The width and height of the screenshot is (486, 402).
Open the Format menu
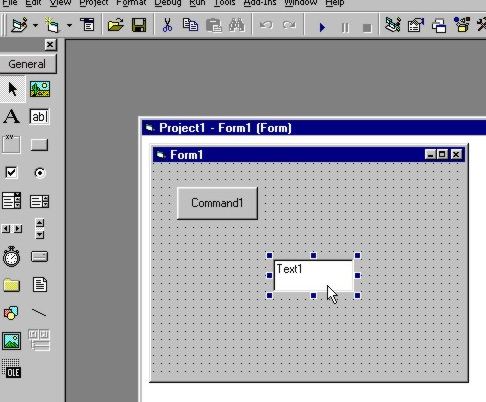click(x=131, y=3)
